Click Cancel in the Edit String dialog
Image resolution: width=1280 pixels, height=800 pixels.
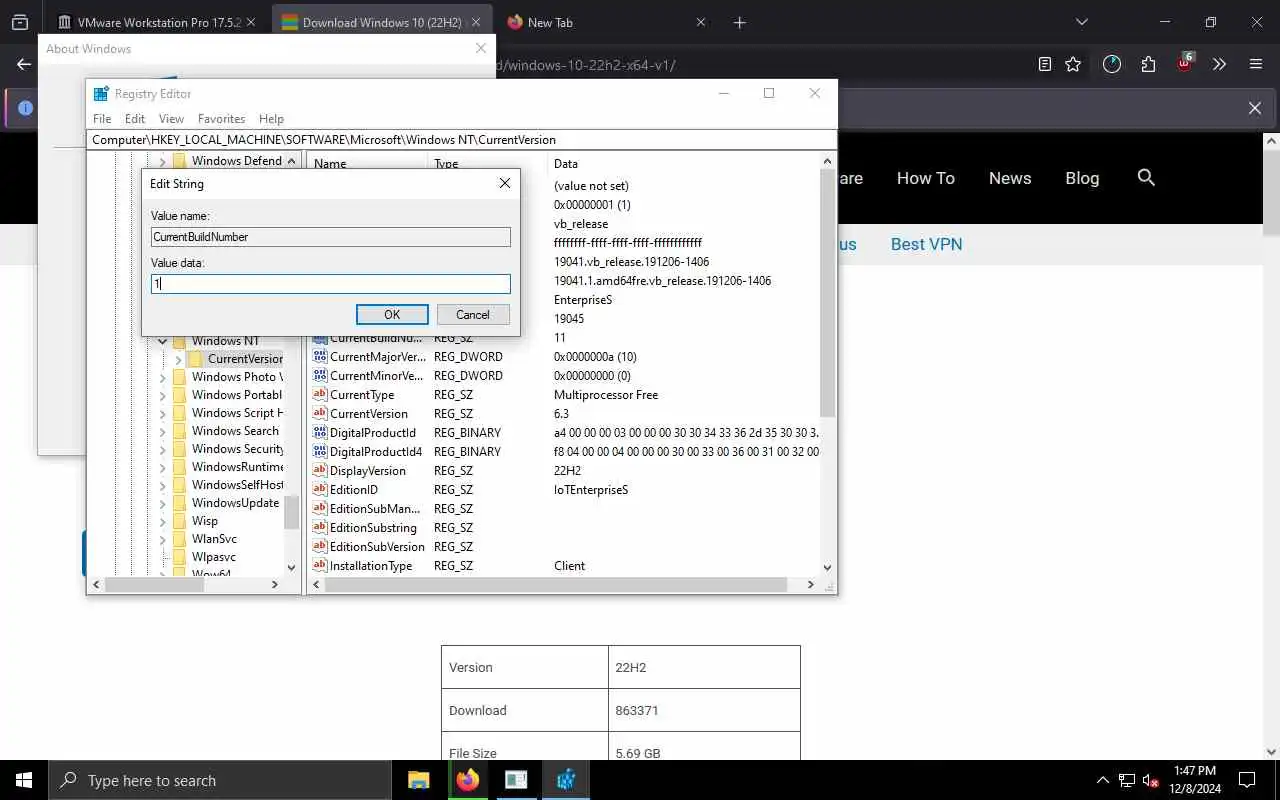pos(473,314)
